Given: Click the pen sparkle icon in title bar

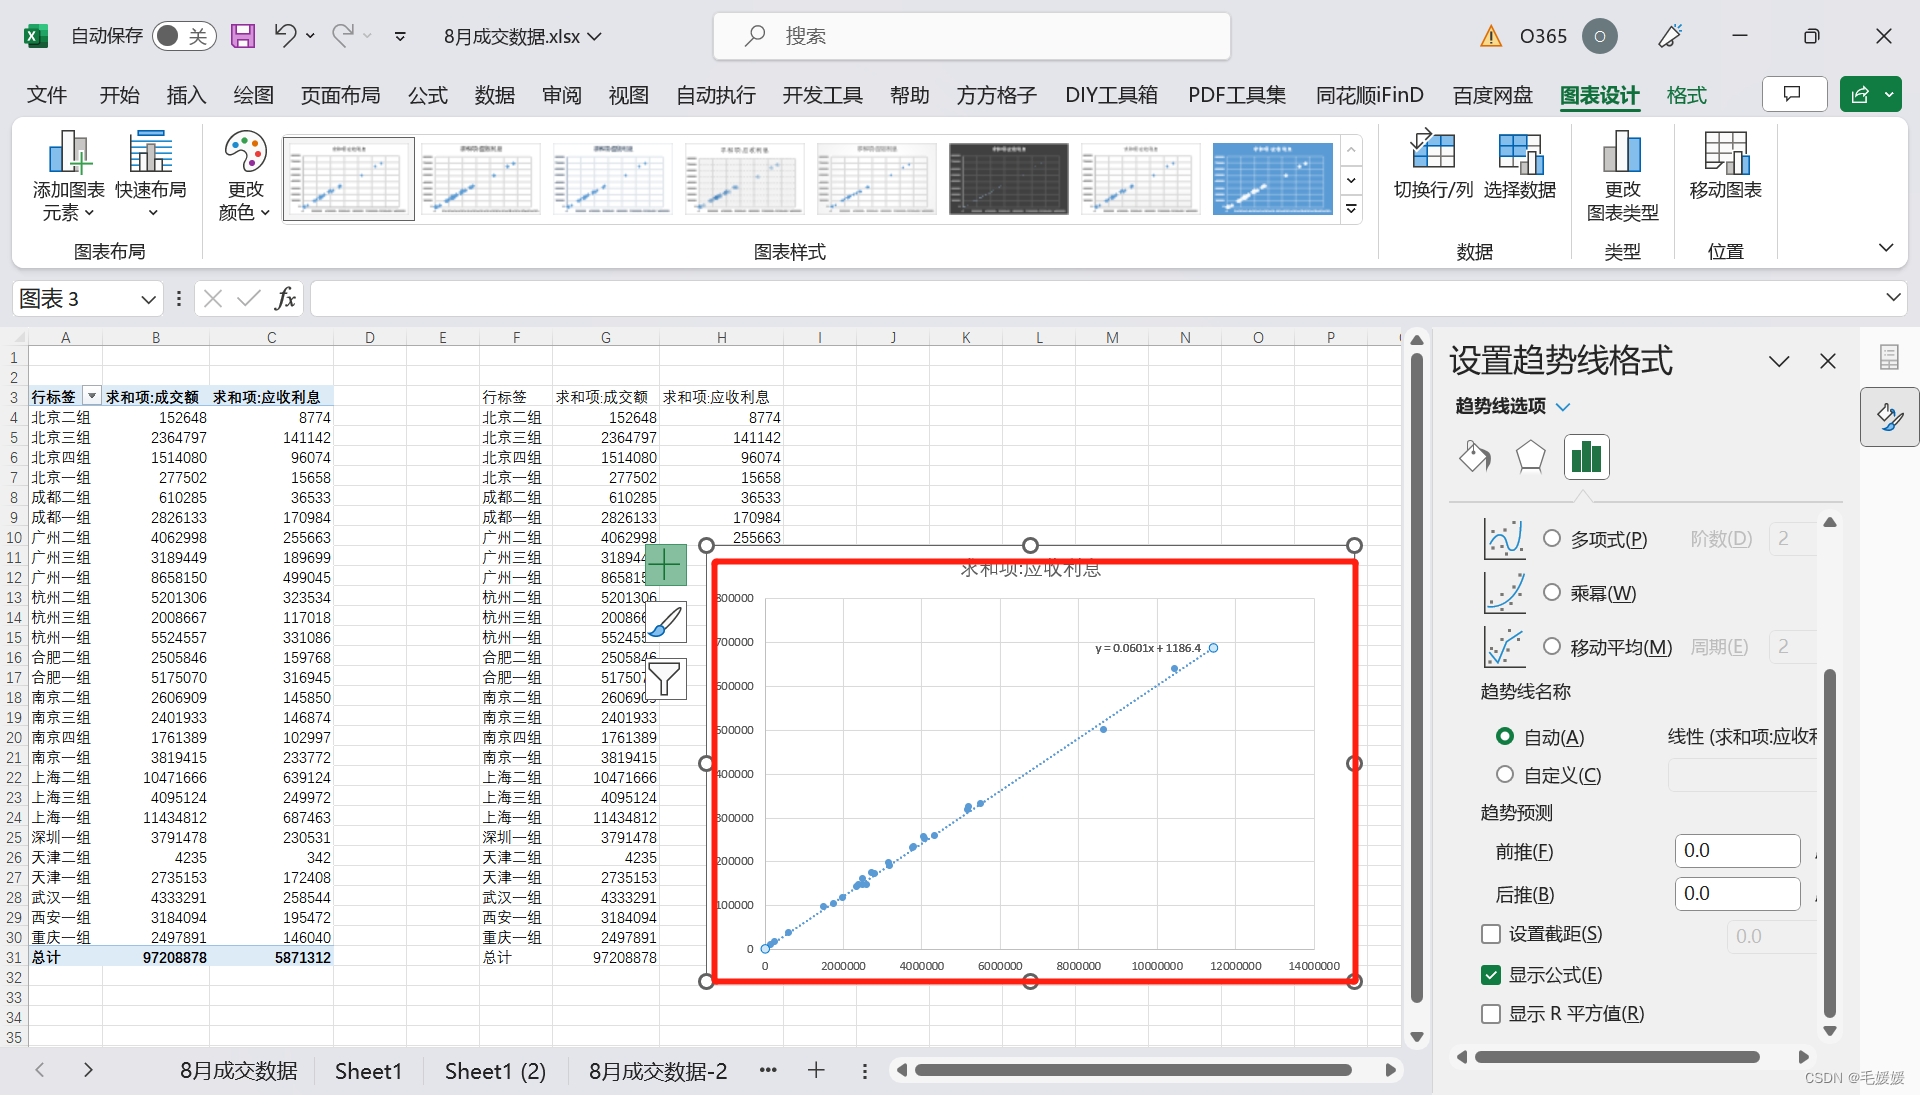Looking at the screenshot, I should (x=1670, y=37).
